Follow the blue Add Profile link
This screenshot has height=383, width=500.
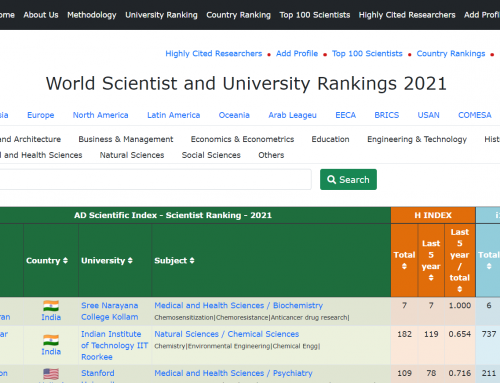point(297,54)
